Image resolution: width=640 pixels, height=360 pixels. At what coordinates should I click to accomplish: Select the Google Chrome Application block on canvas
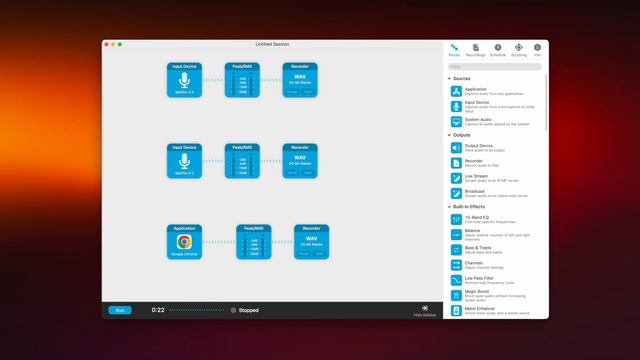pyautogui.click(x=184, y=242)
